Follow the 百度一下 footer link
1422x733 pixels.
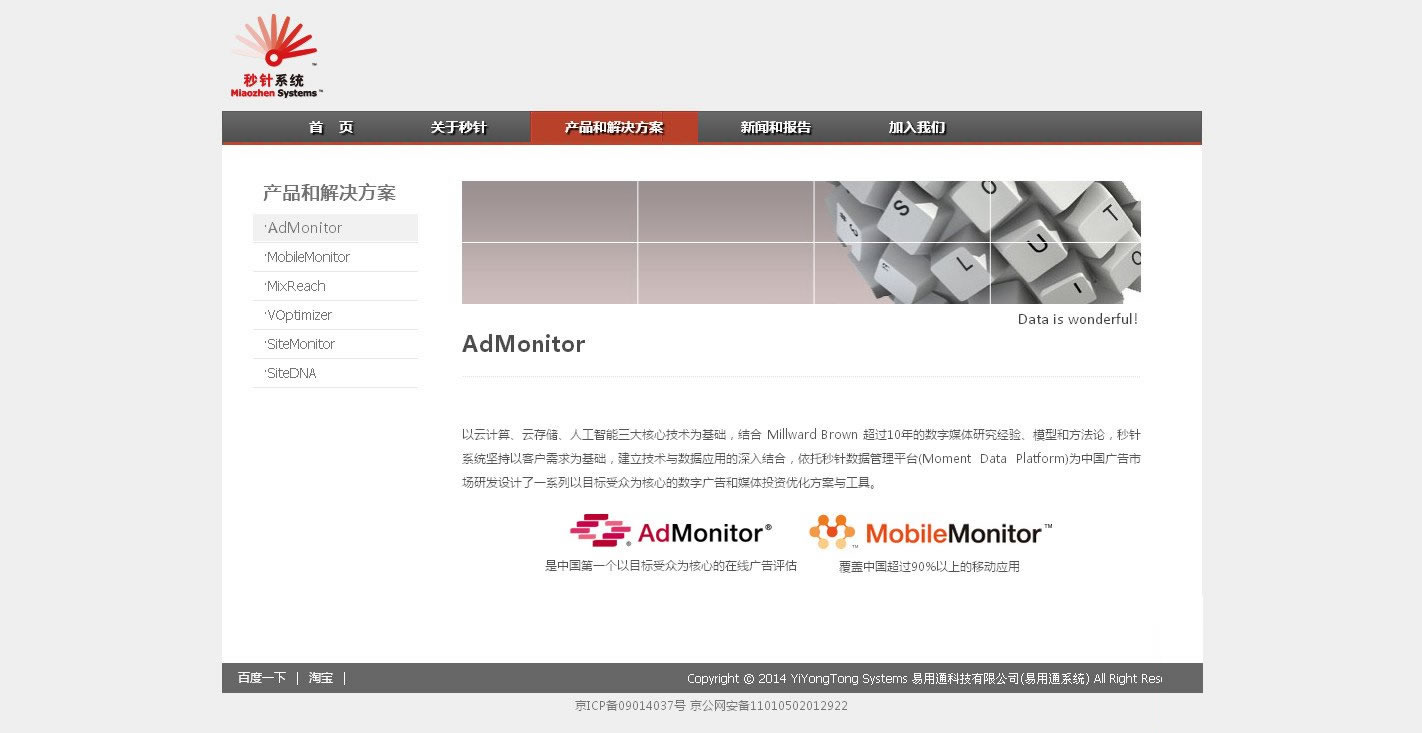tap(262, 678)
